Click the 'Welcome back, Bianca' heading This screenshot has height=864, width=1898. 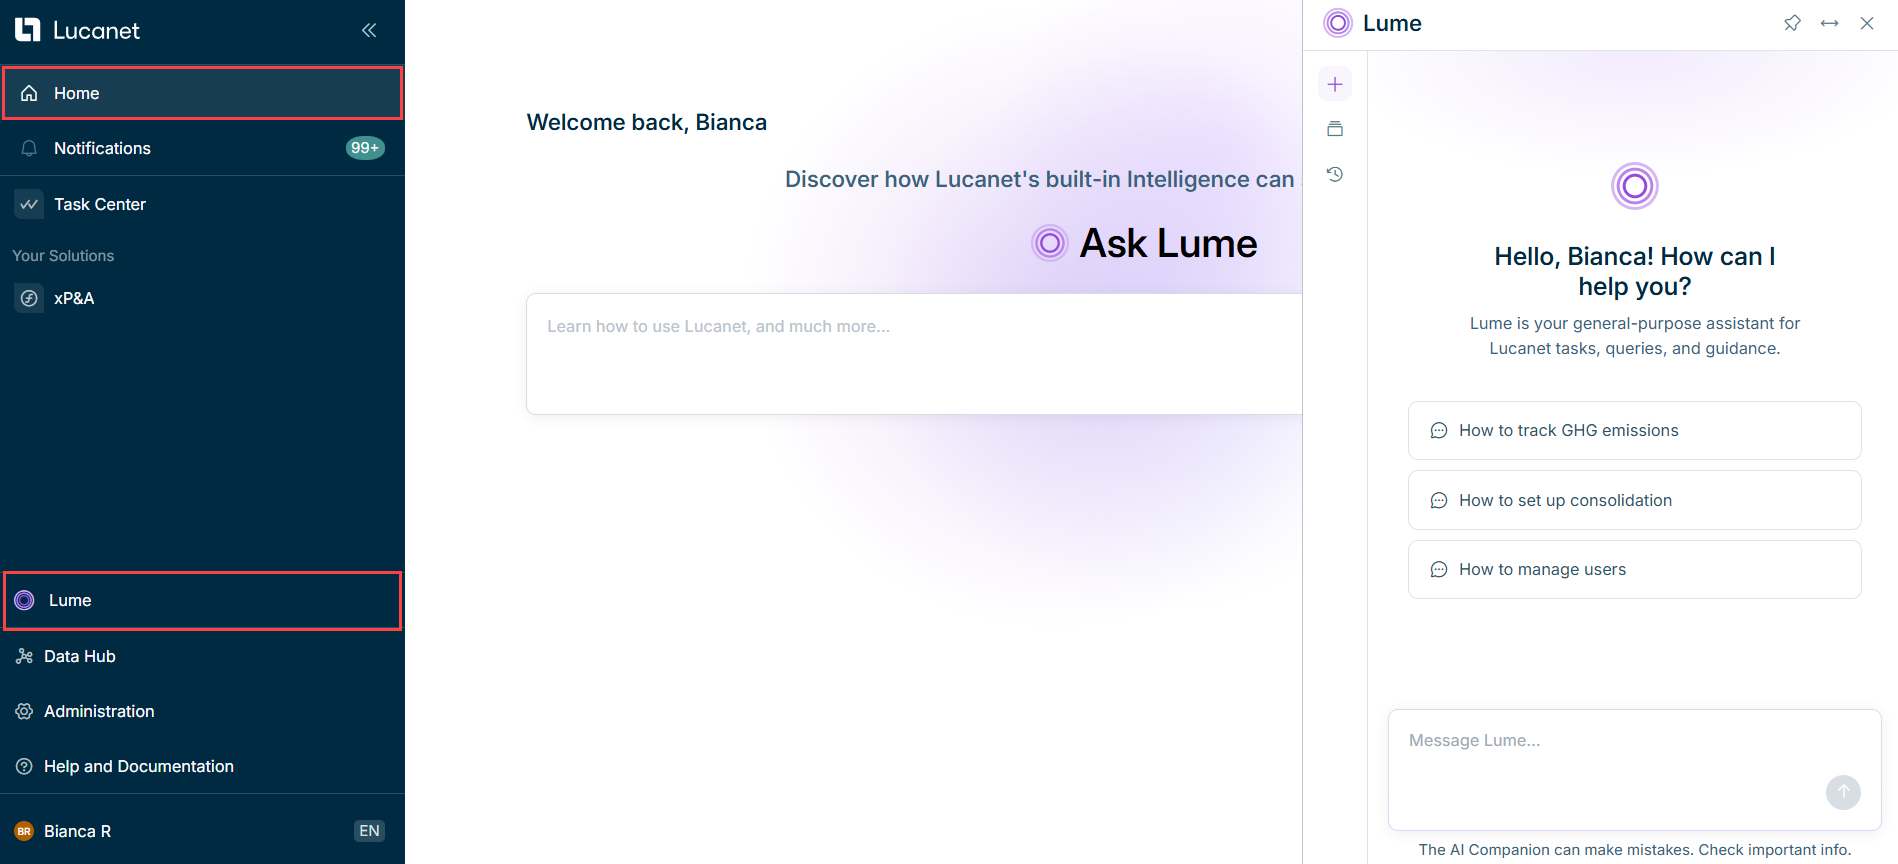pos(647,122)
